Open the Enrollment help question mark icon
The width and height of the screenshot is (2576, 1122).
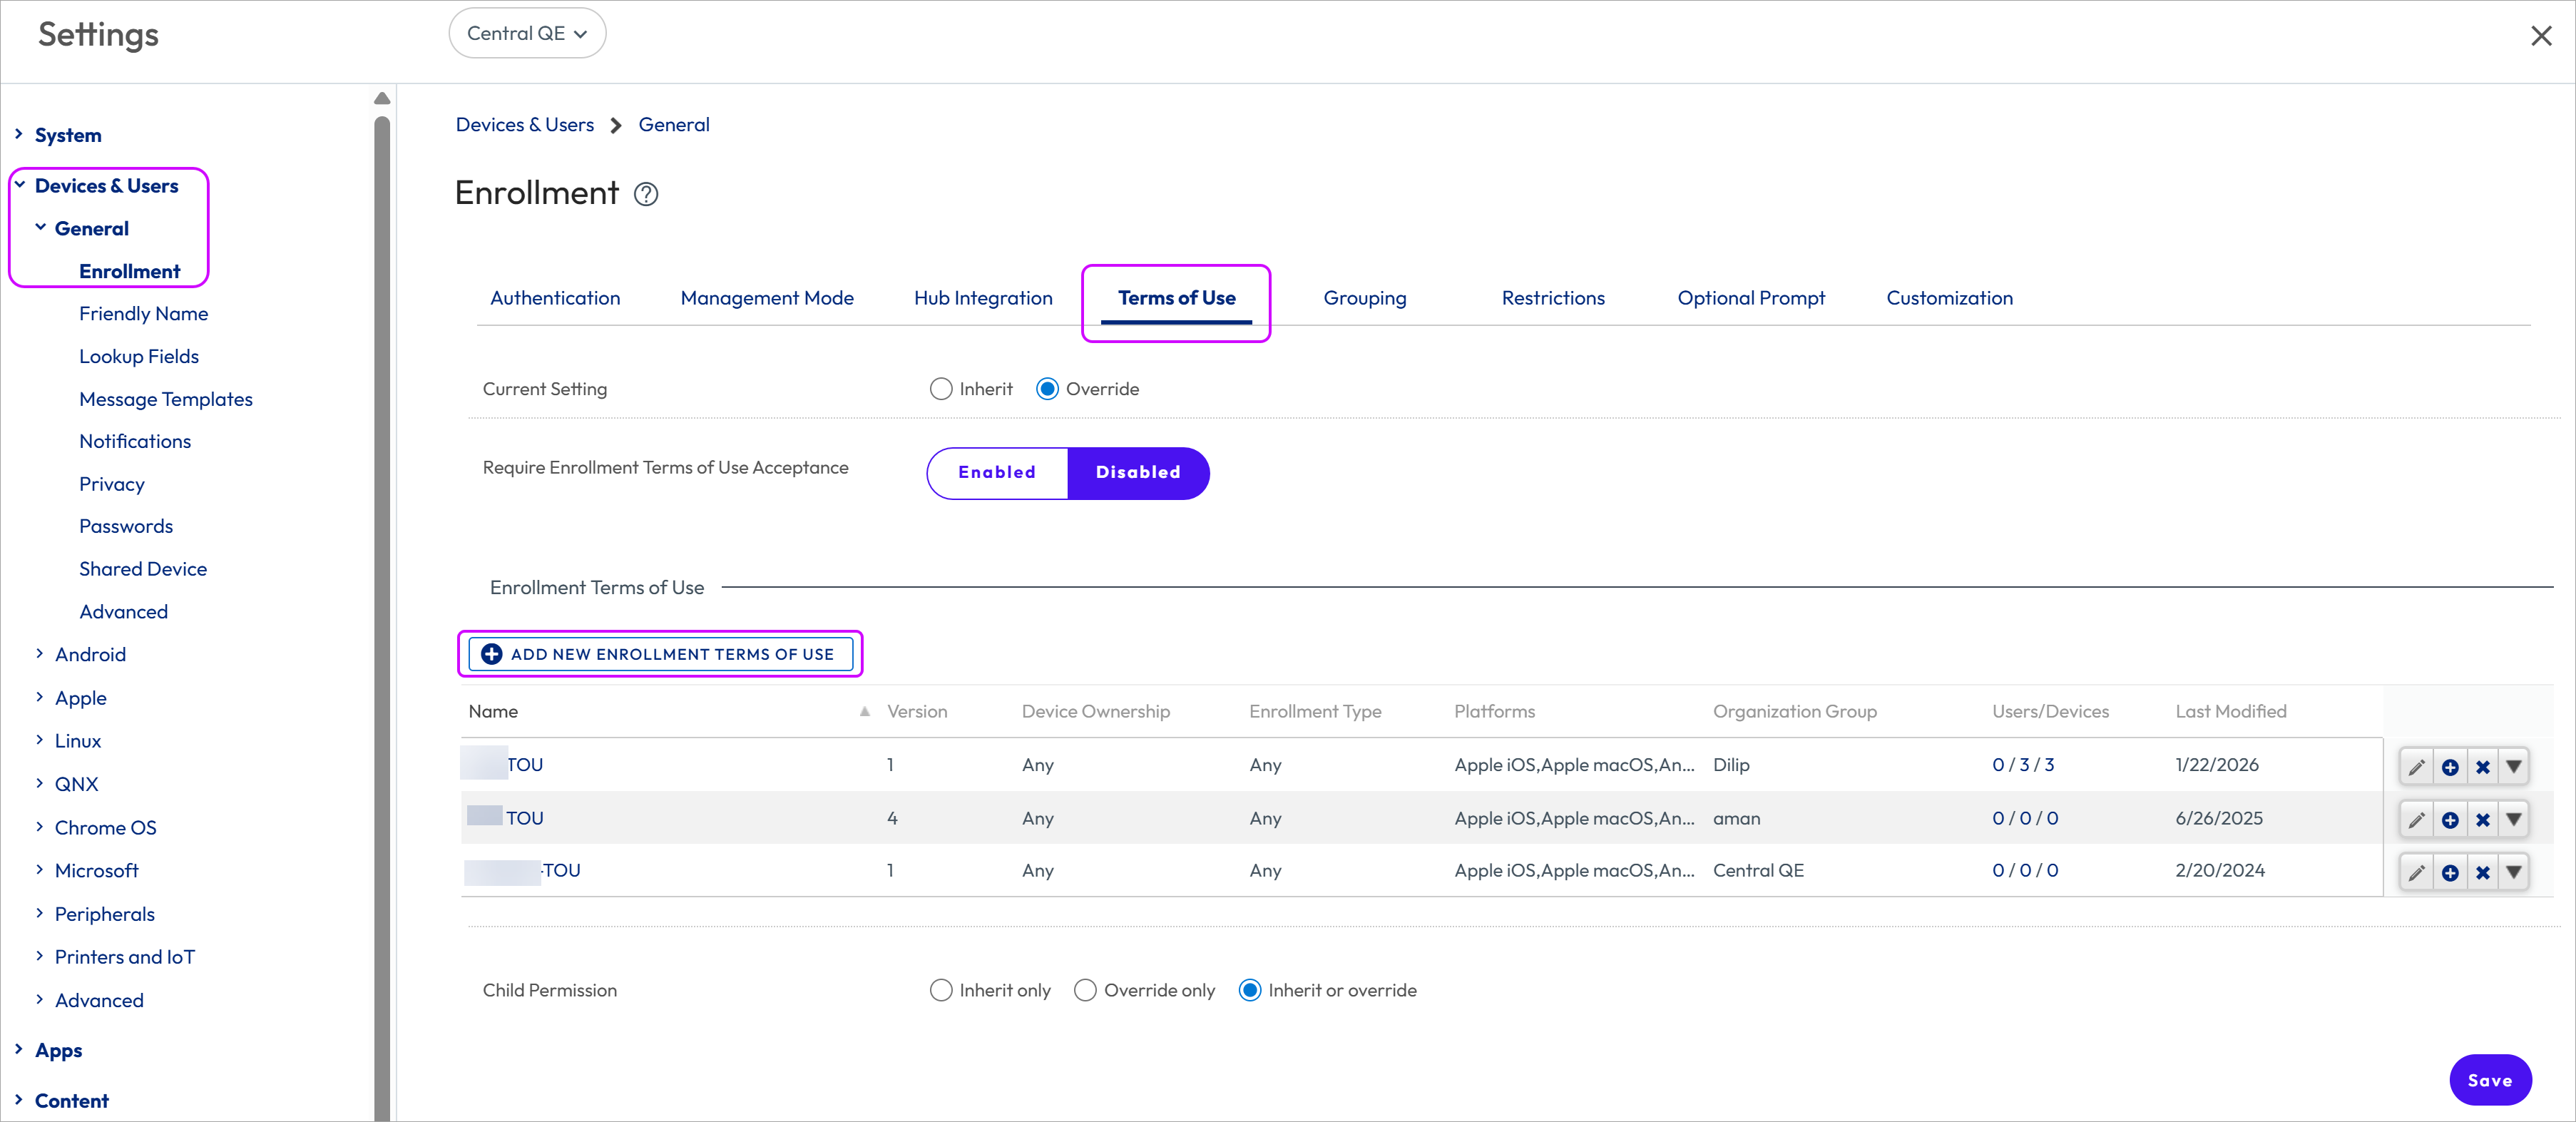(x=646, y=194)
